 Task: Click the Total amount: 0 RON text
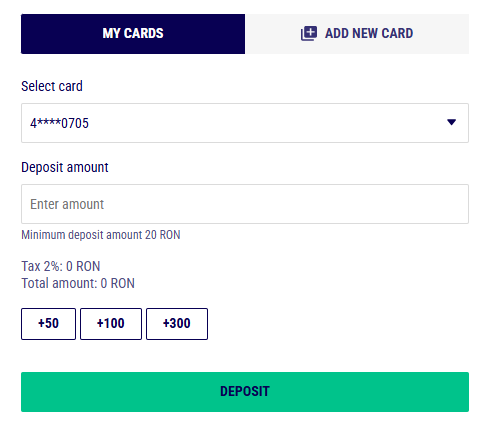(78, 283)
